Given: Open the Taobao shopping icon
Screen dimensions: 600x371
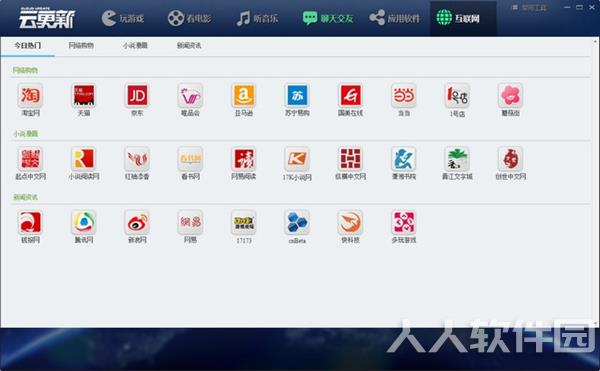Looking at the screenshot, I should [30, 95].
